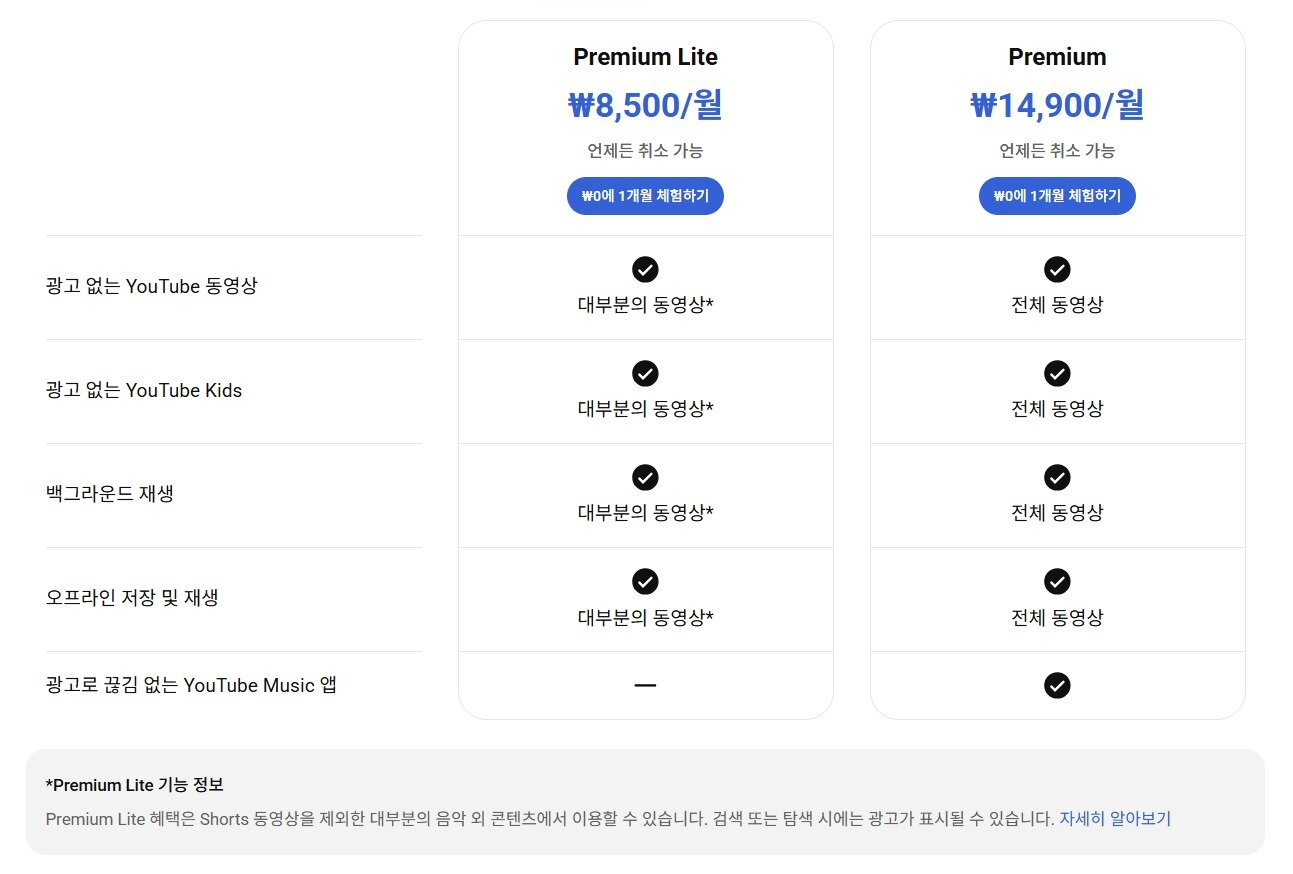Click Premium Lite 오프라인 저장 checkmark
The image size is (1293, 874).
tap(645, 581)
